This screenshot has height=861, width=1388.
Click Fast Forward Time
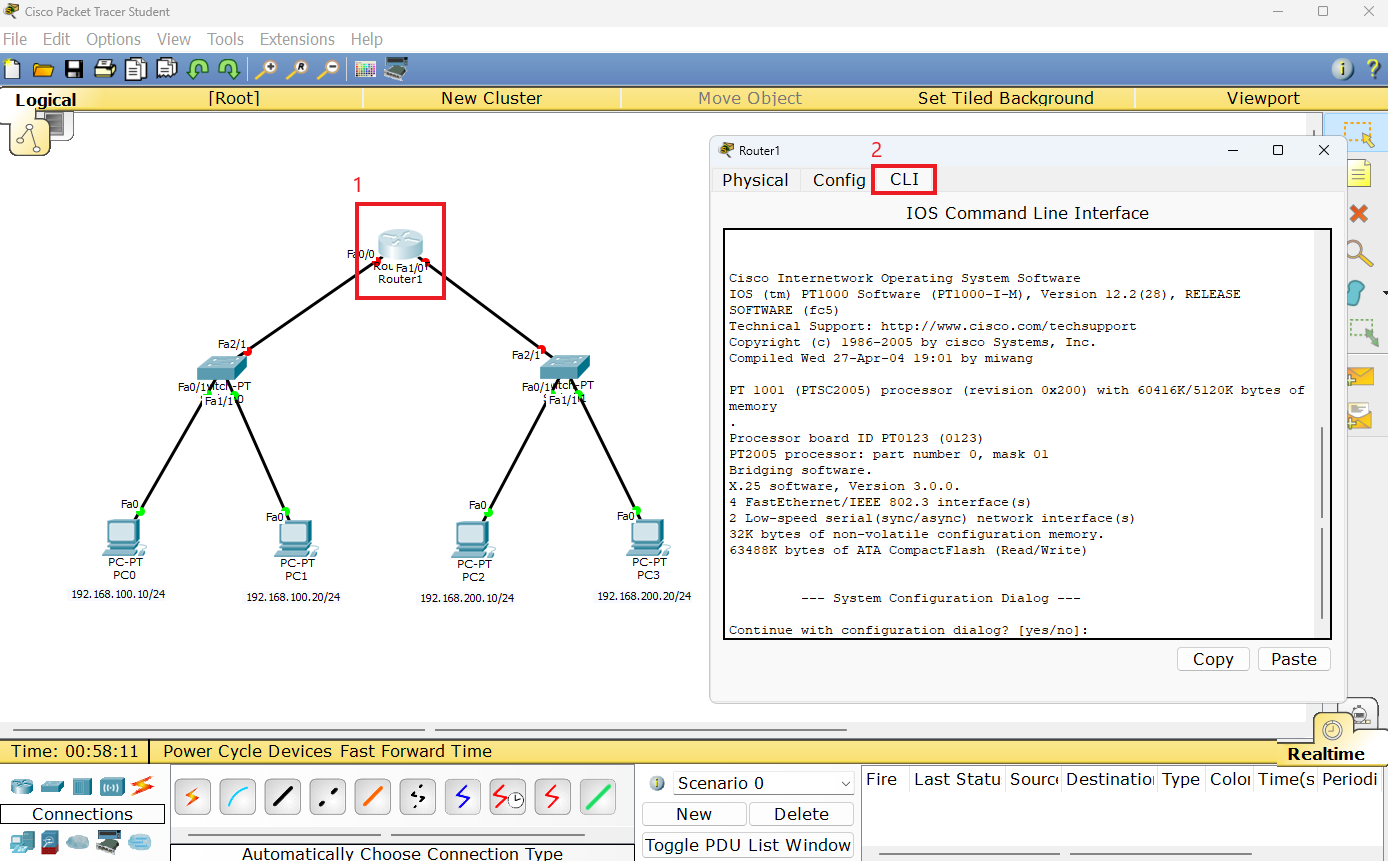tap(416, 751)
